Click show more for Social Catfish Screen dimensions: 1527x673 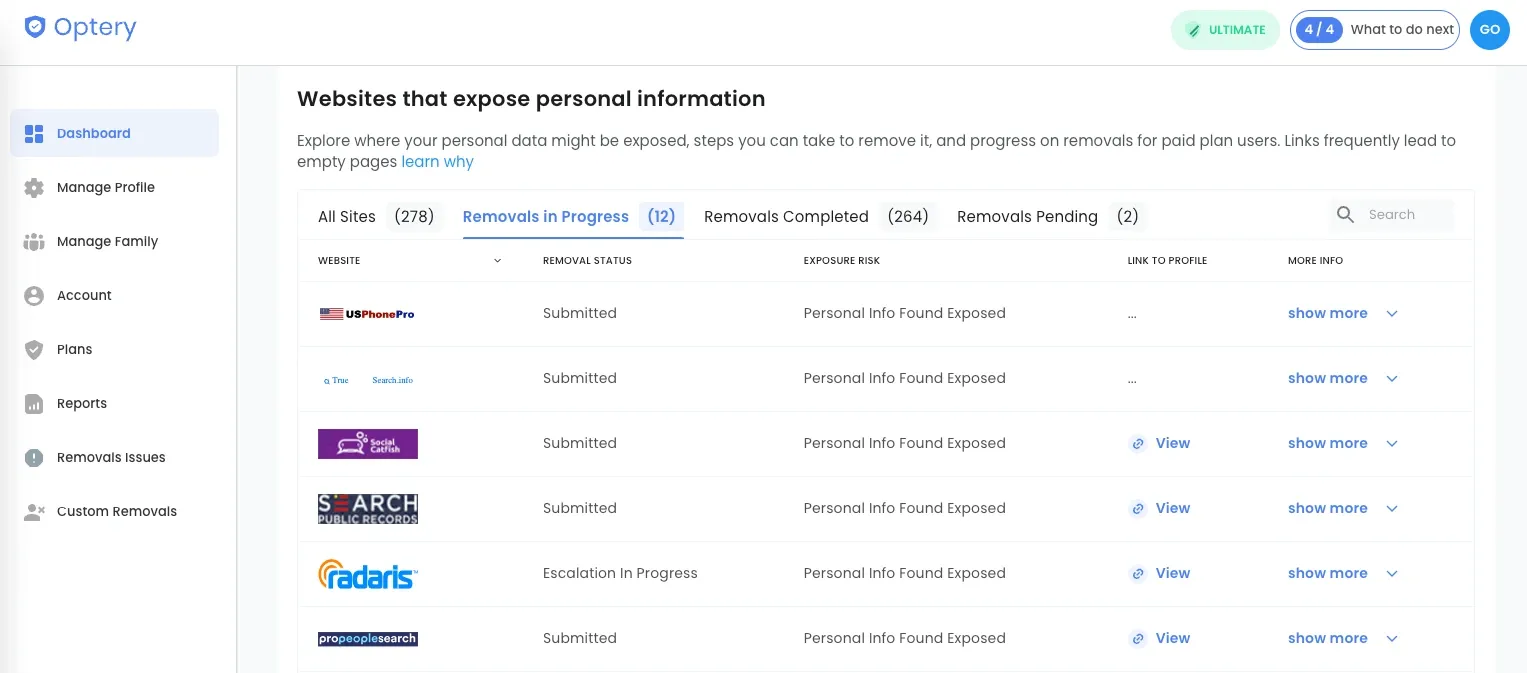1327,443
